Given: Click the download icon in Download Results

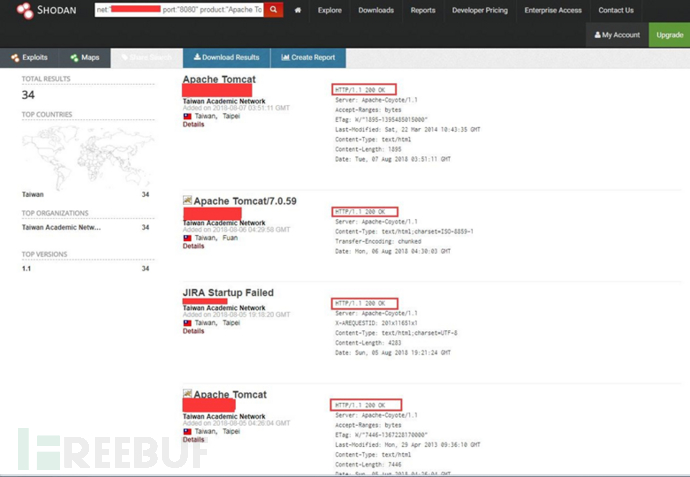Looking at the screenshot, I should pyautogui.click(x=197, y=57).
